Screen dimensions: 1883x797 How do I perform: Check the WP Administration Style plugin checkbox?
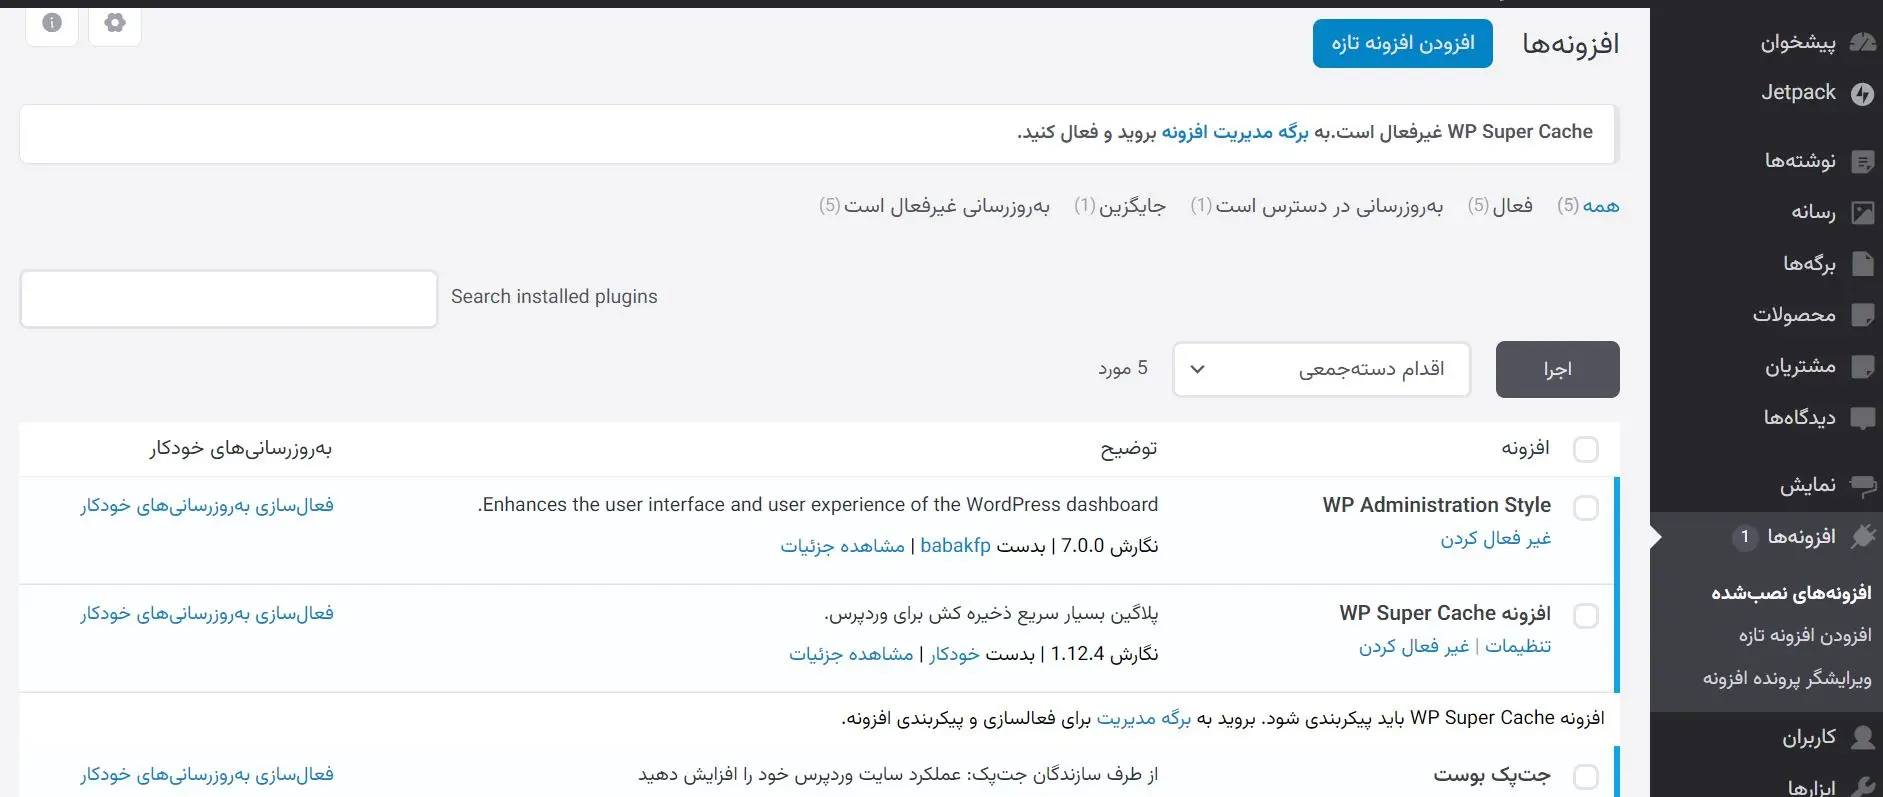click(x=1586, y=508)
